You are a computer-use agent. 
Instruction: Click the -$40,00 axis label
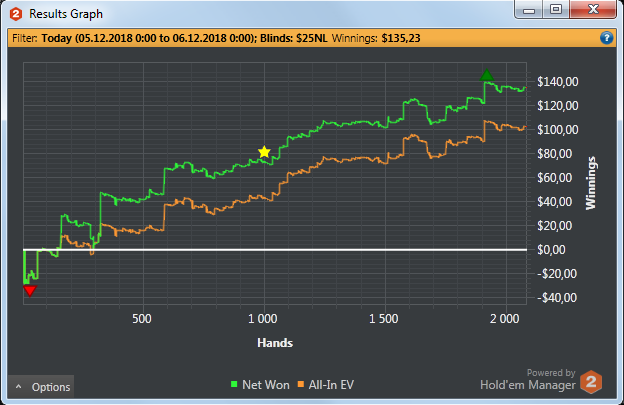coord(557,298)
